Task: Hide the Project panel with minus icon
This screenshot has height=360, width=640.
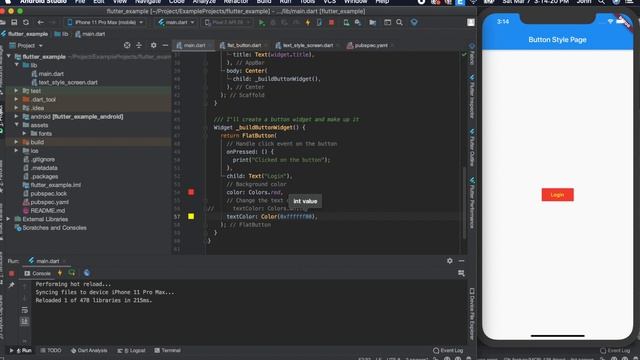Action: (x=165, y=45)
